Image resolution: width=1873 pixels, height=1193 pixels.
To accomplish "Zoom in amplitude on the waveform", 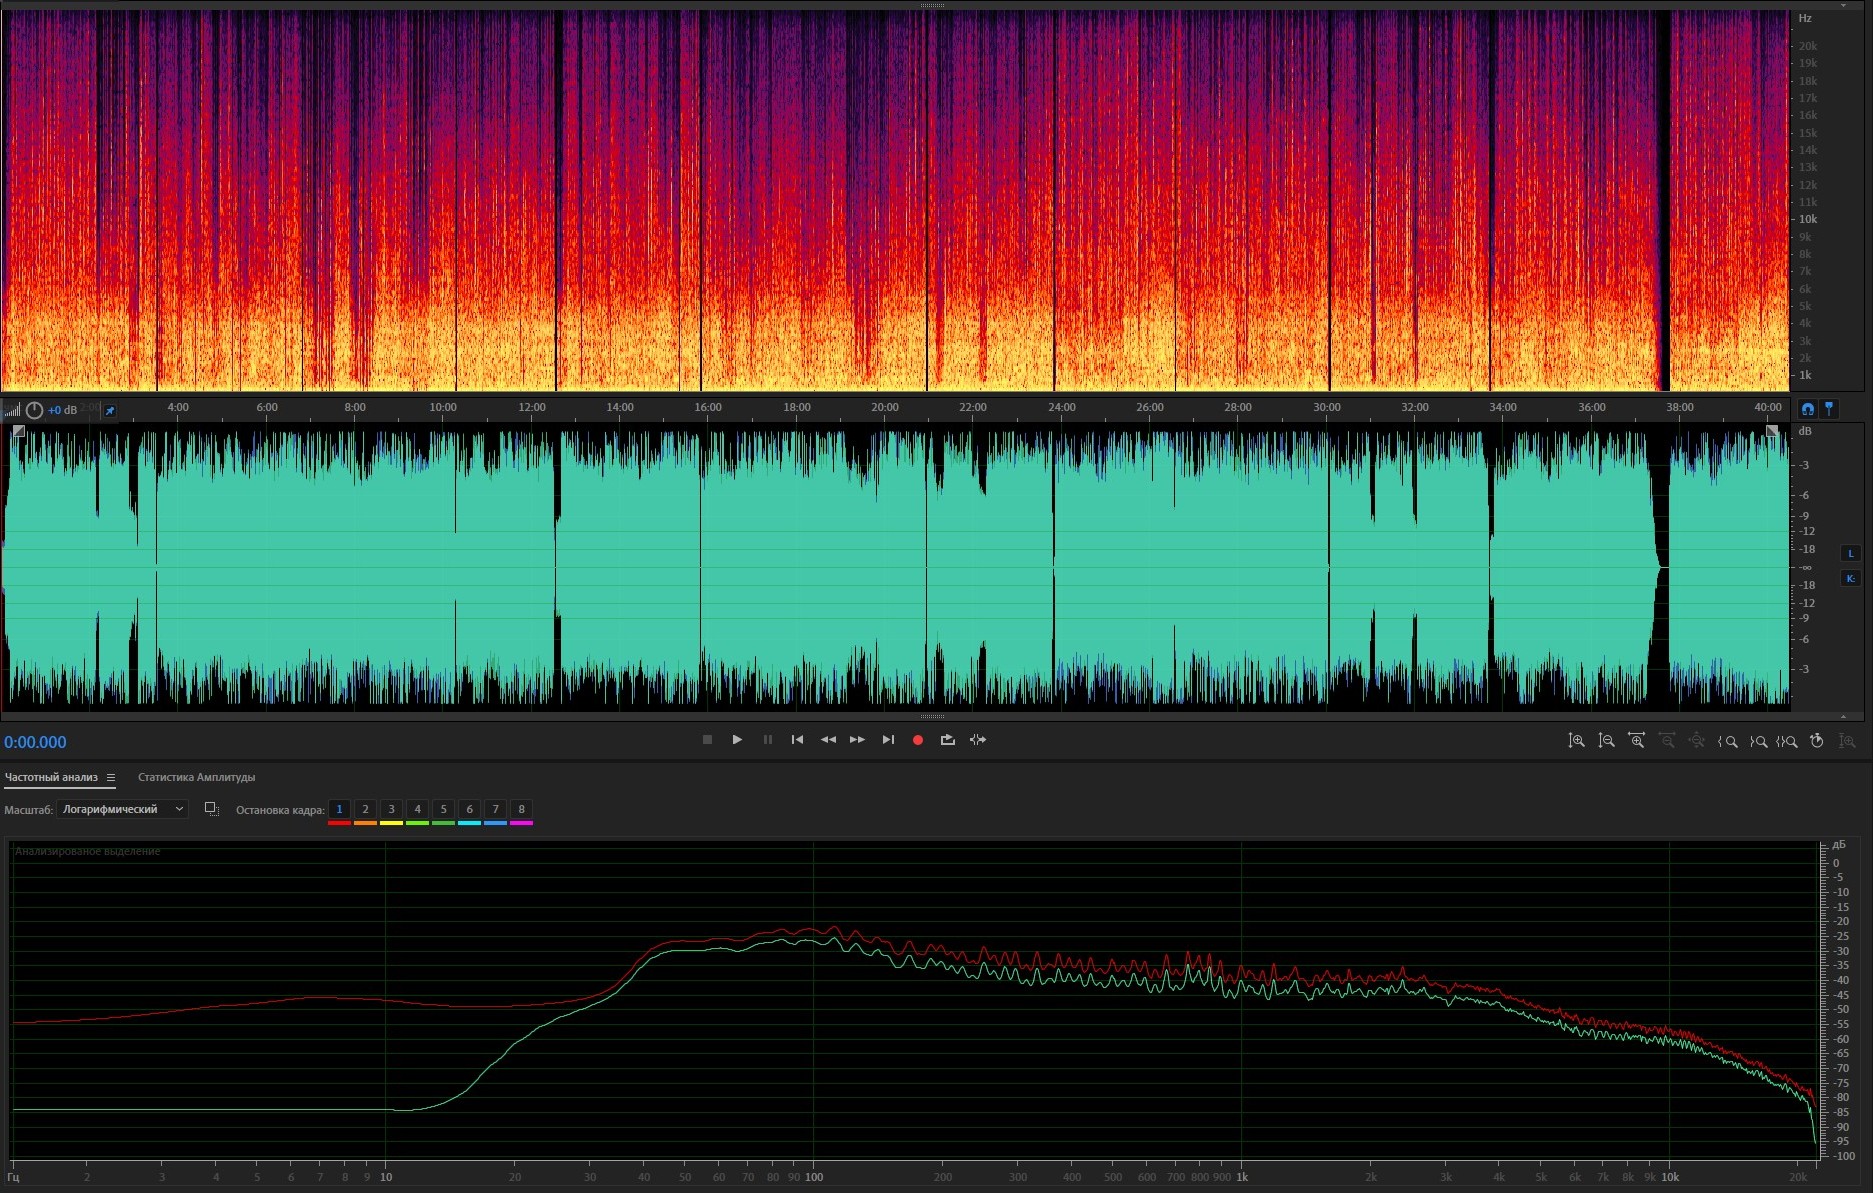I will tap(1576, 741).
